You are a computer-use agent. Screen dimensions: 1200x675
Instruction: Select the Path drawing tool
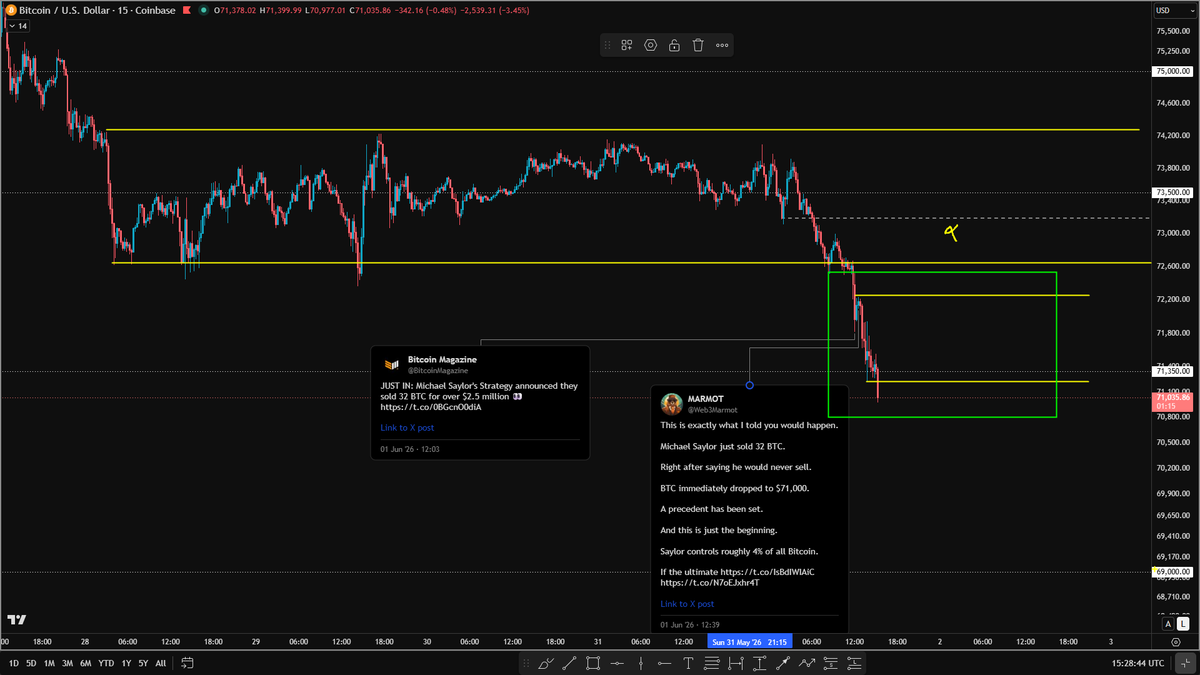[807, 663]
